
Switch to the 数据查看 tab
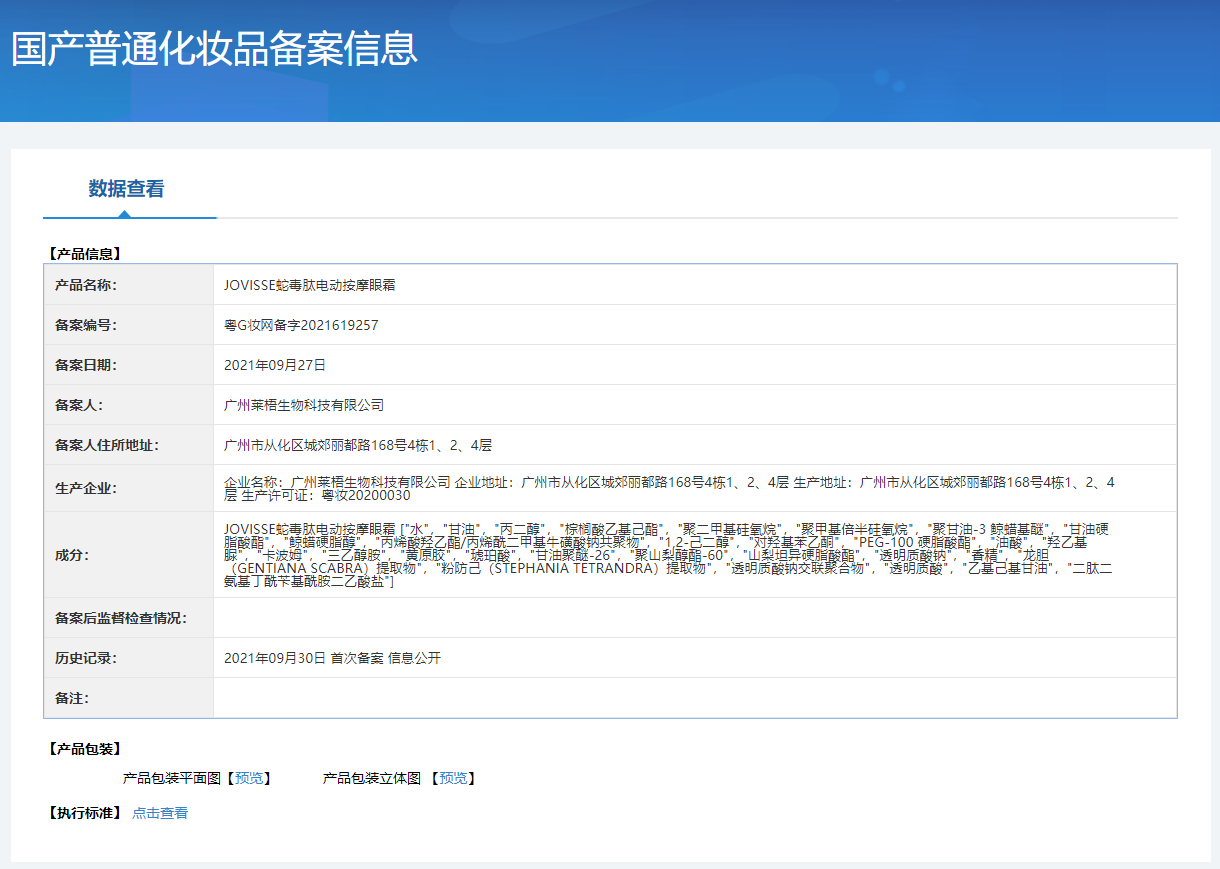point(126,189)
